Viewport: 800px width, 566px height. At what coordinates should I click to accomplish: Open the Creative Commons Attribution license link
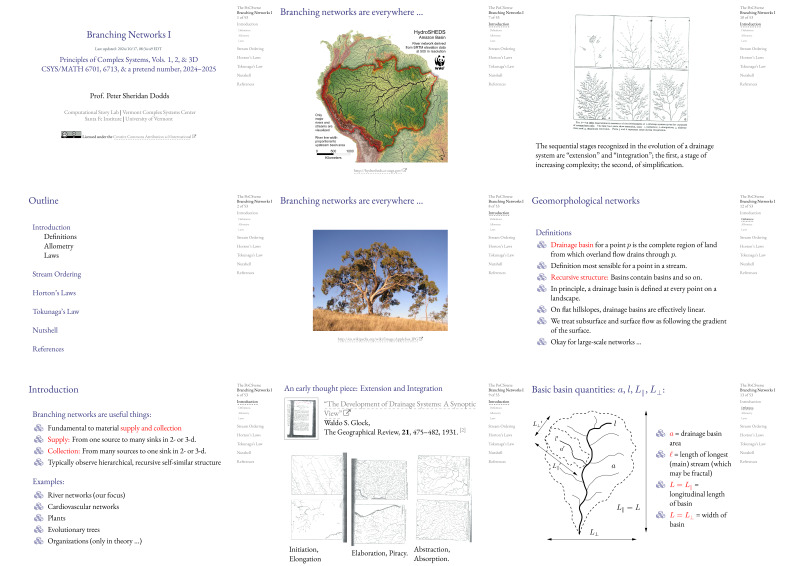click(150, 135)
